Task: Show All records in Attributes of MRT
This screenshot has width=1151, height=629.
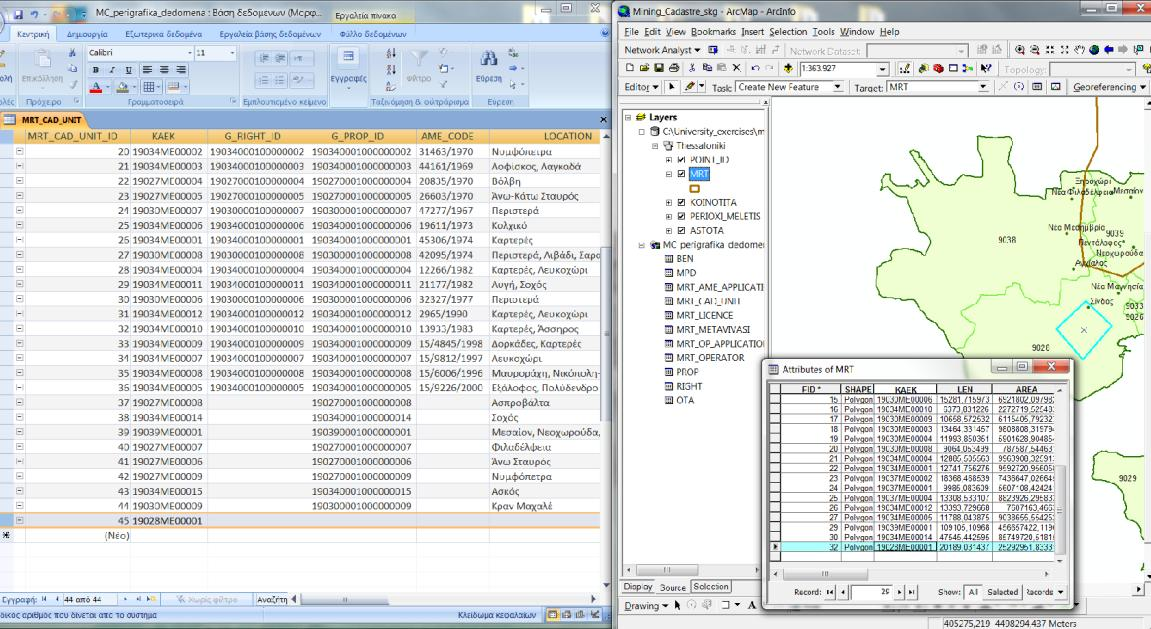Action: (973, 592)
